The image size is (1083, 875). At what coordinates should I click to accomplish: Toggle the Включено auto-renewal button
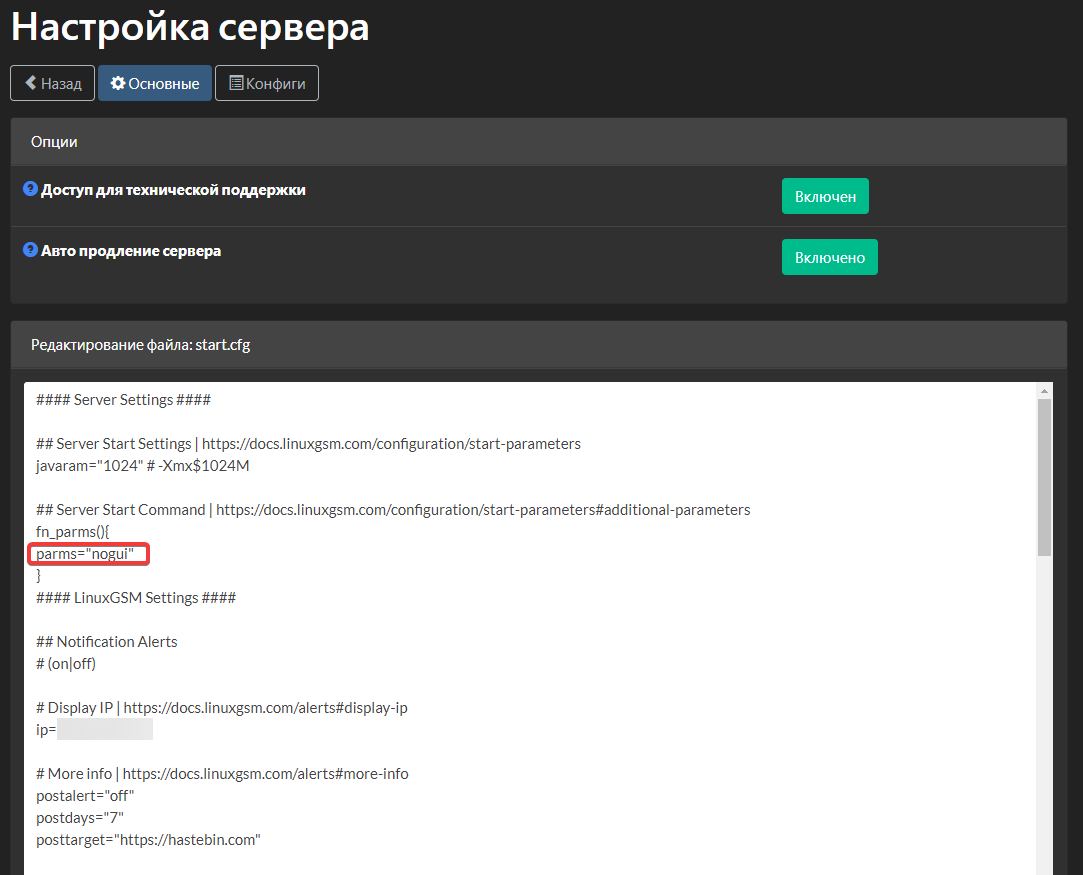pyautogui.click(x=830, y=257)
